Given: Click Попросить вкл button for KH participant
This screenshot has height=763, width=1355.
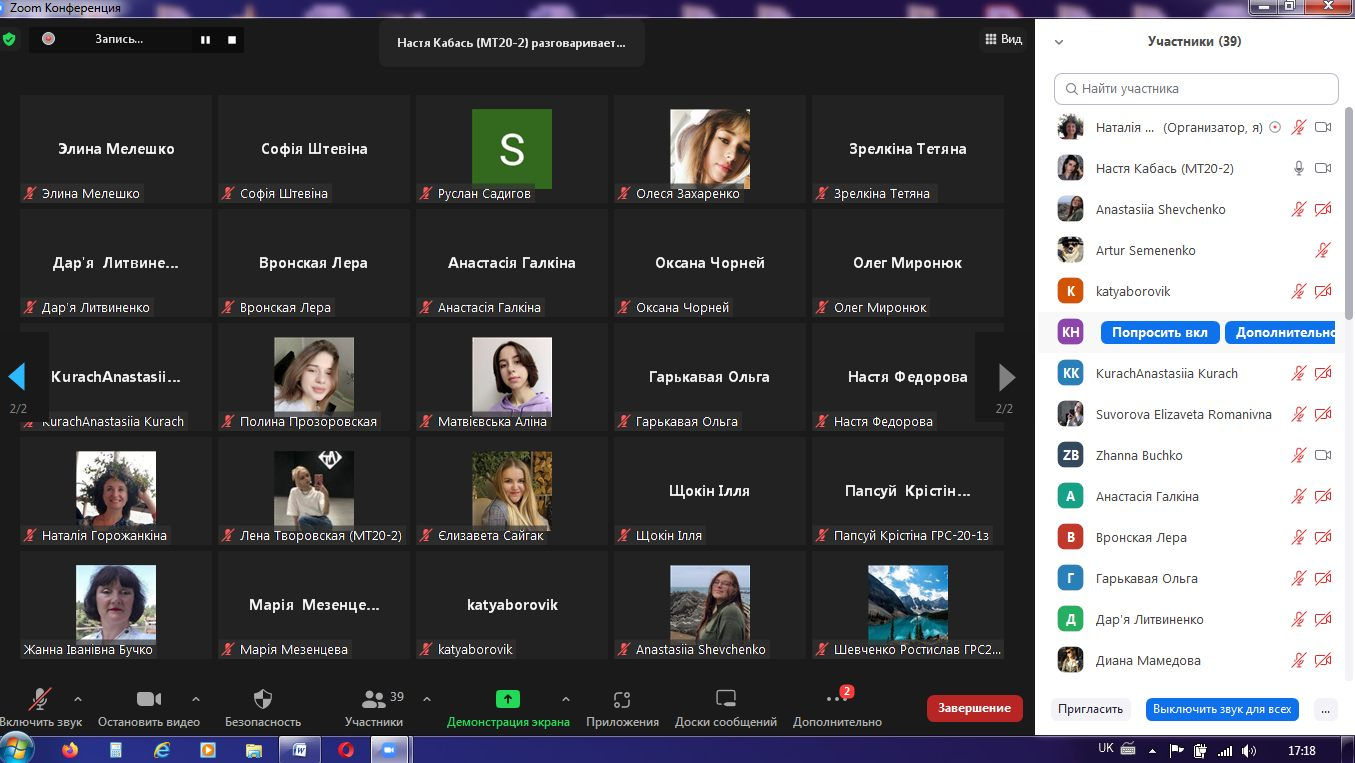Looking at the screenshot, I should pyautogui.click(x=1160, y=332).
